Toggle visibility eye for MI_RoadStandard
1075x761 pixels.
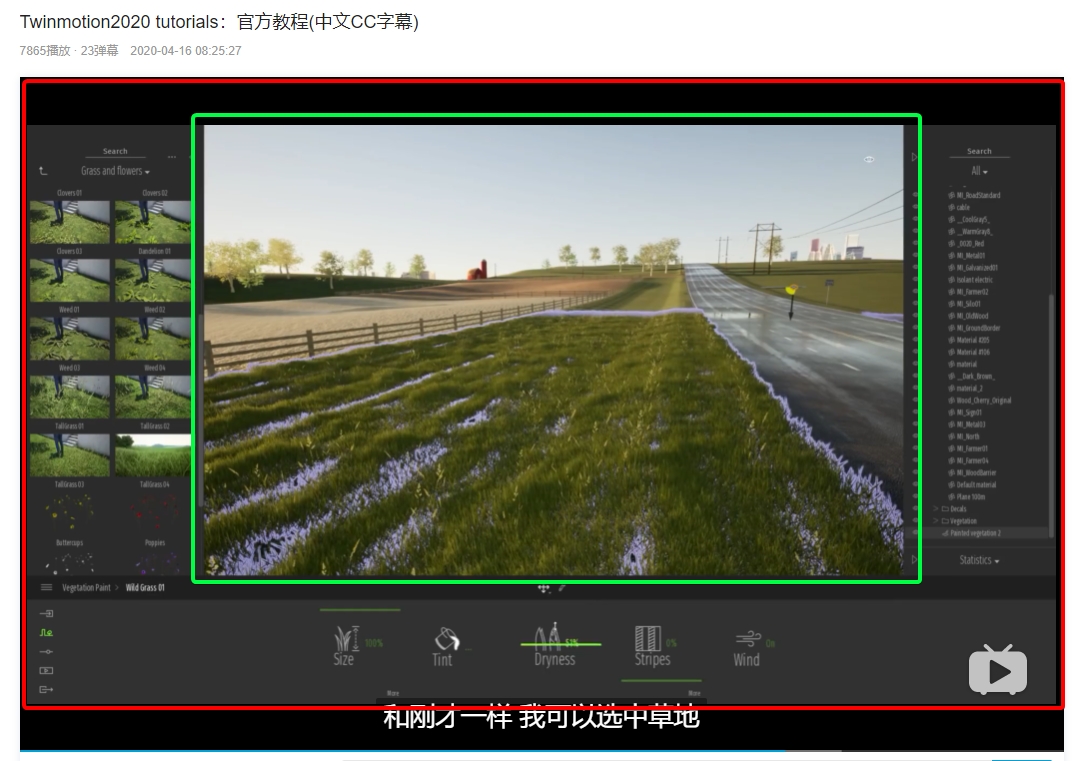tap(915, 195)
